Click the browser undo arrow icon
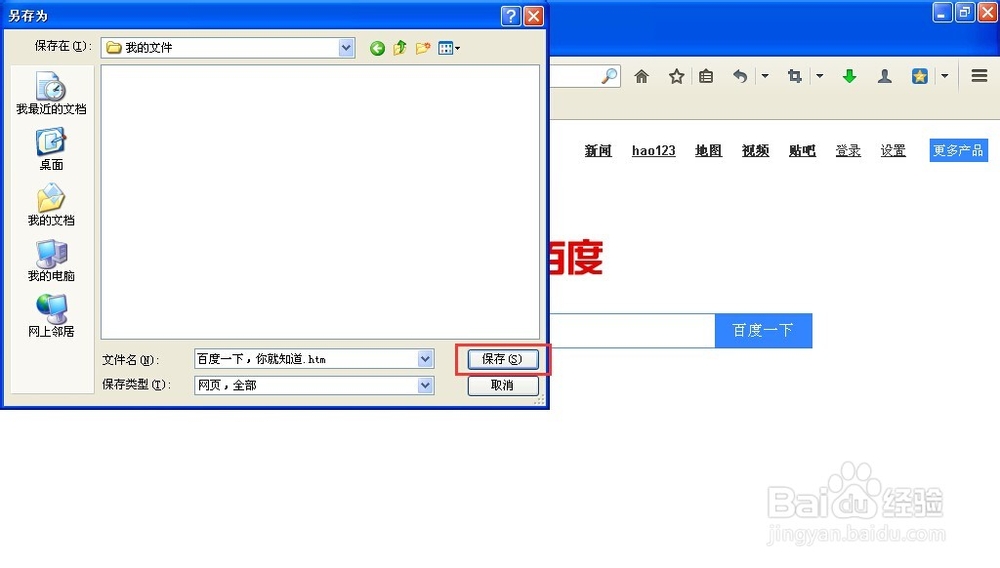This screenshot has height=568, width=1000. pyautogui.click(x=740, y=76)
